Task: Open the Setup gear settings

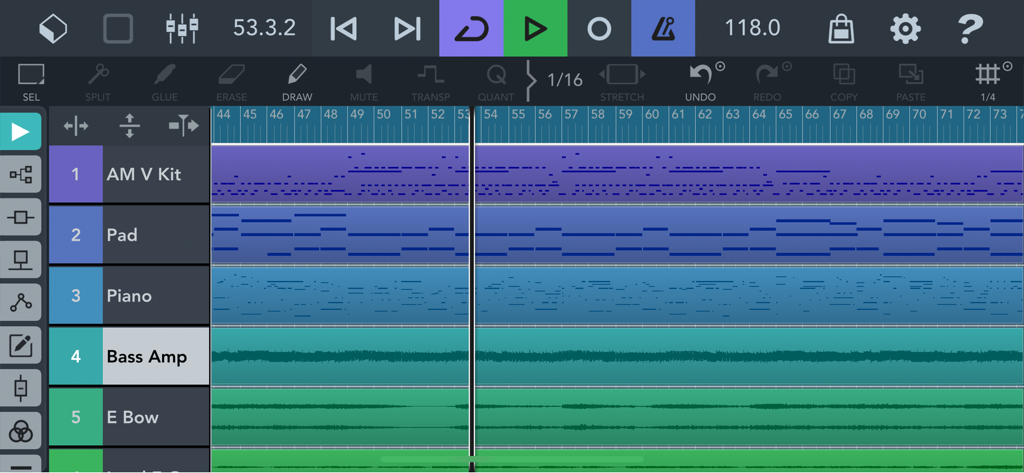Action: (905, 28)
